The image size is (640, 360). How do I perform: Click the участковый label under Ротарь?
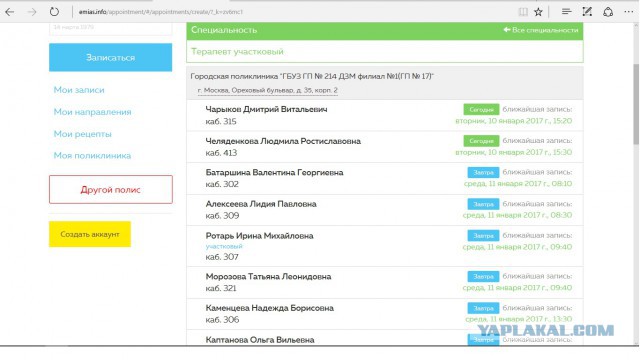tap(224, 246)
